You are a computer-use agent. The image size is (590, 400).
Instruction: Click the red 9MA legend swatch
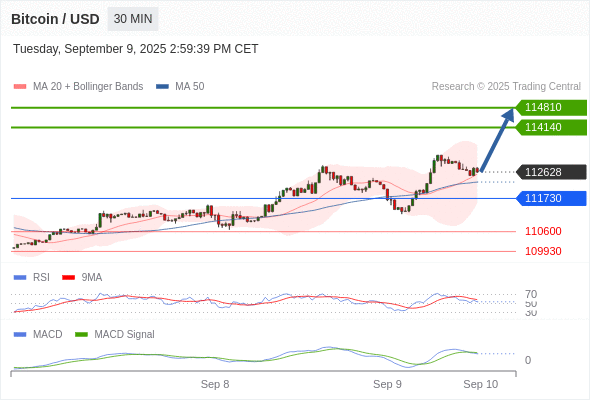tap(68, 278)
